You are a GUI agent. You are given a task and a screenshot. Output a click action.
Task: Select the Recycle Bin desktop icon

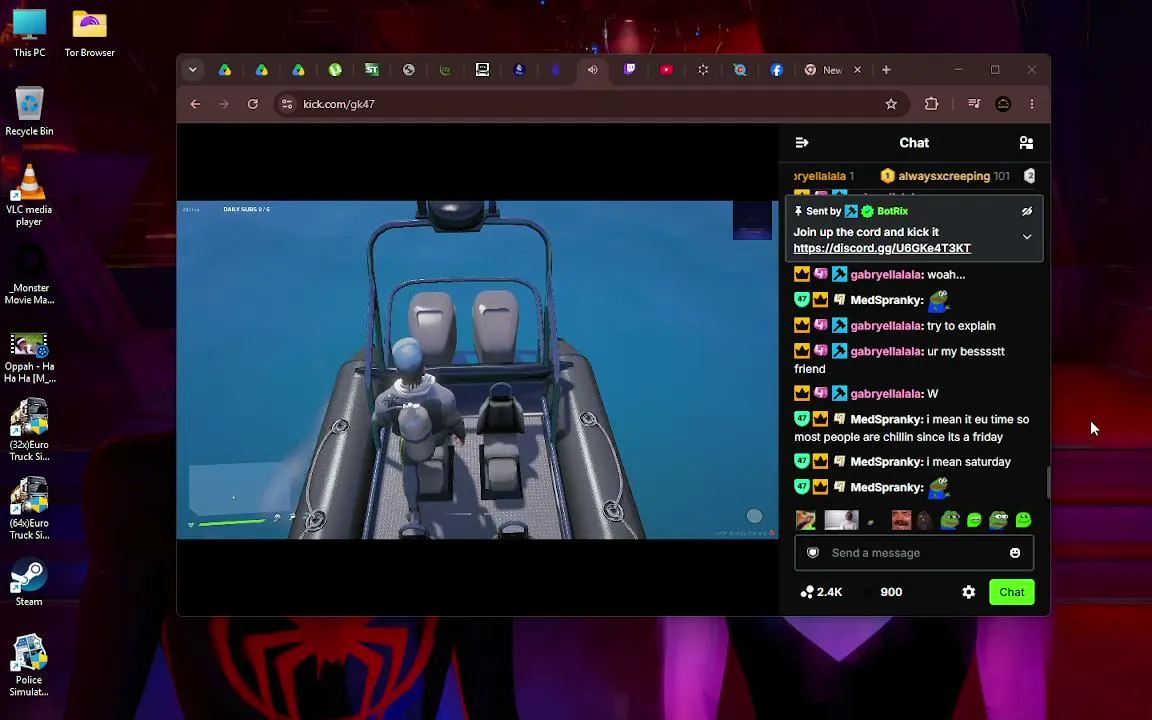tap(29, 112)
